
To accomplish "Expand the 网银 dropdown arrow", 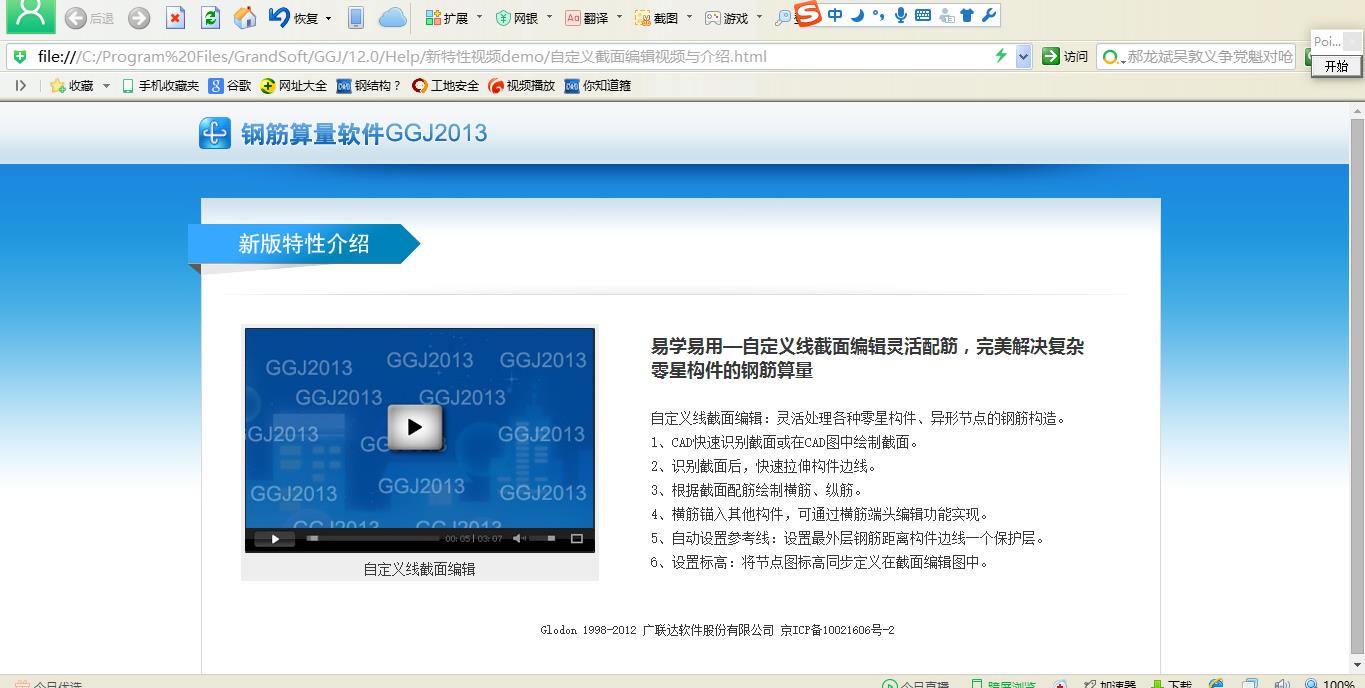I will tap(550, 18).
